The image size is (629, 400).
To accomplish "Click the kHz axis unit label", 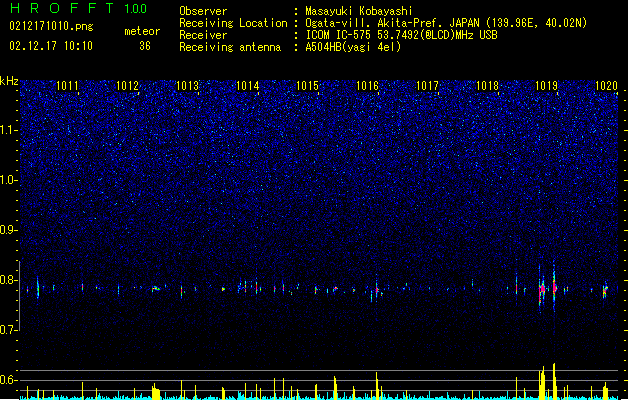I will click(x=9, y=81).
